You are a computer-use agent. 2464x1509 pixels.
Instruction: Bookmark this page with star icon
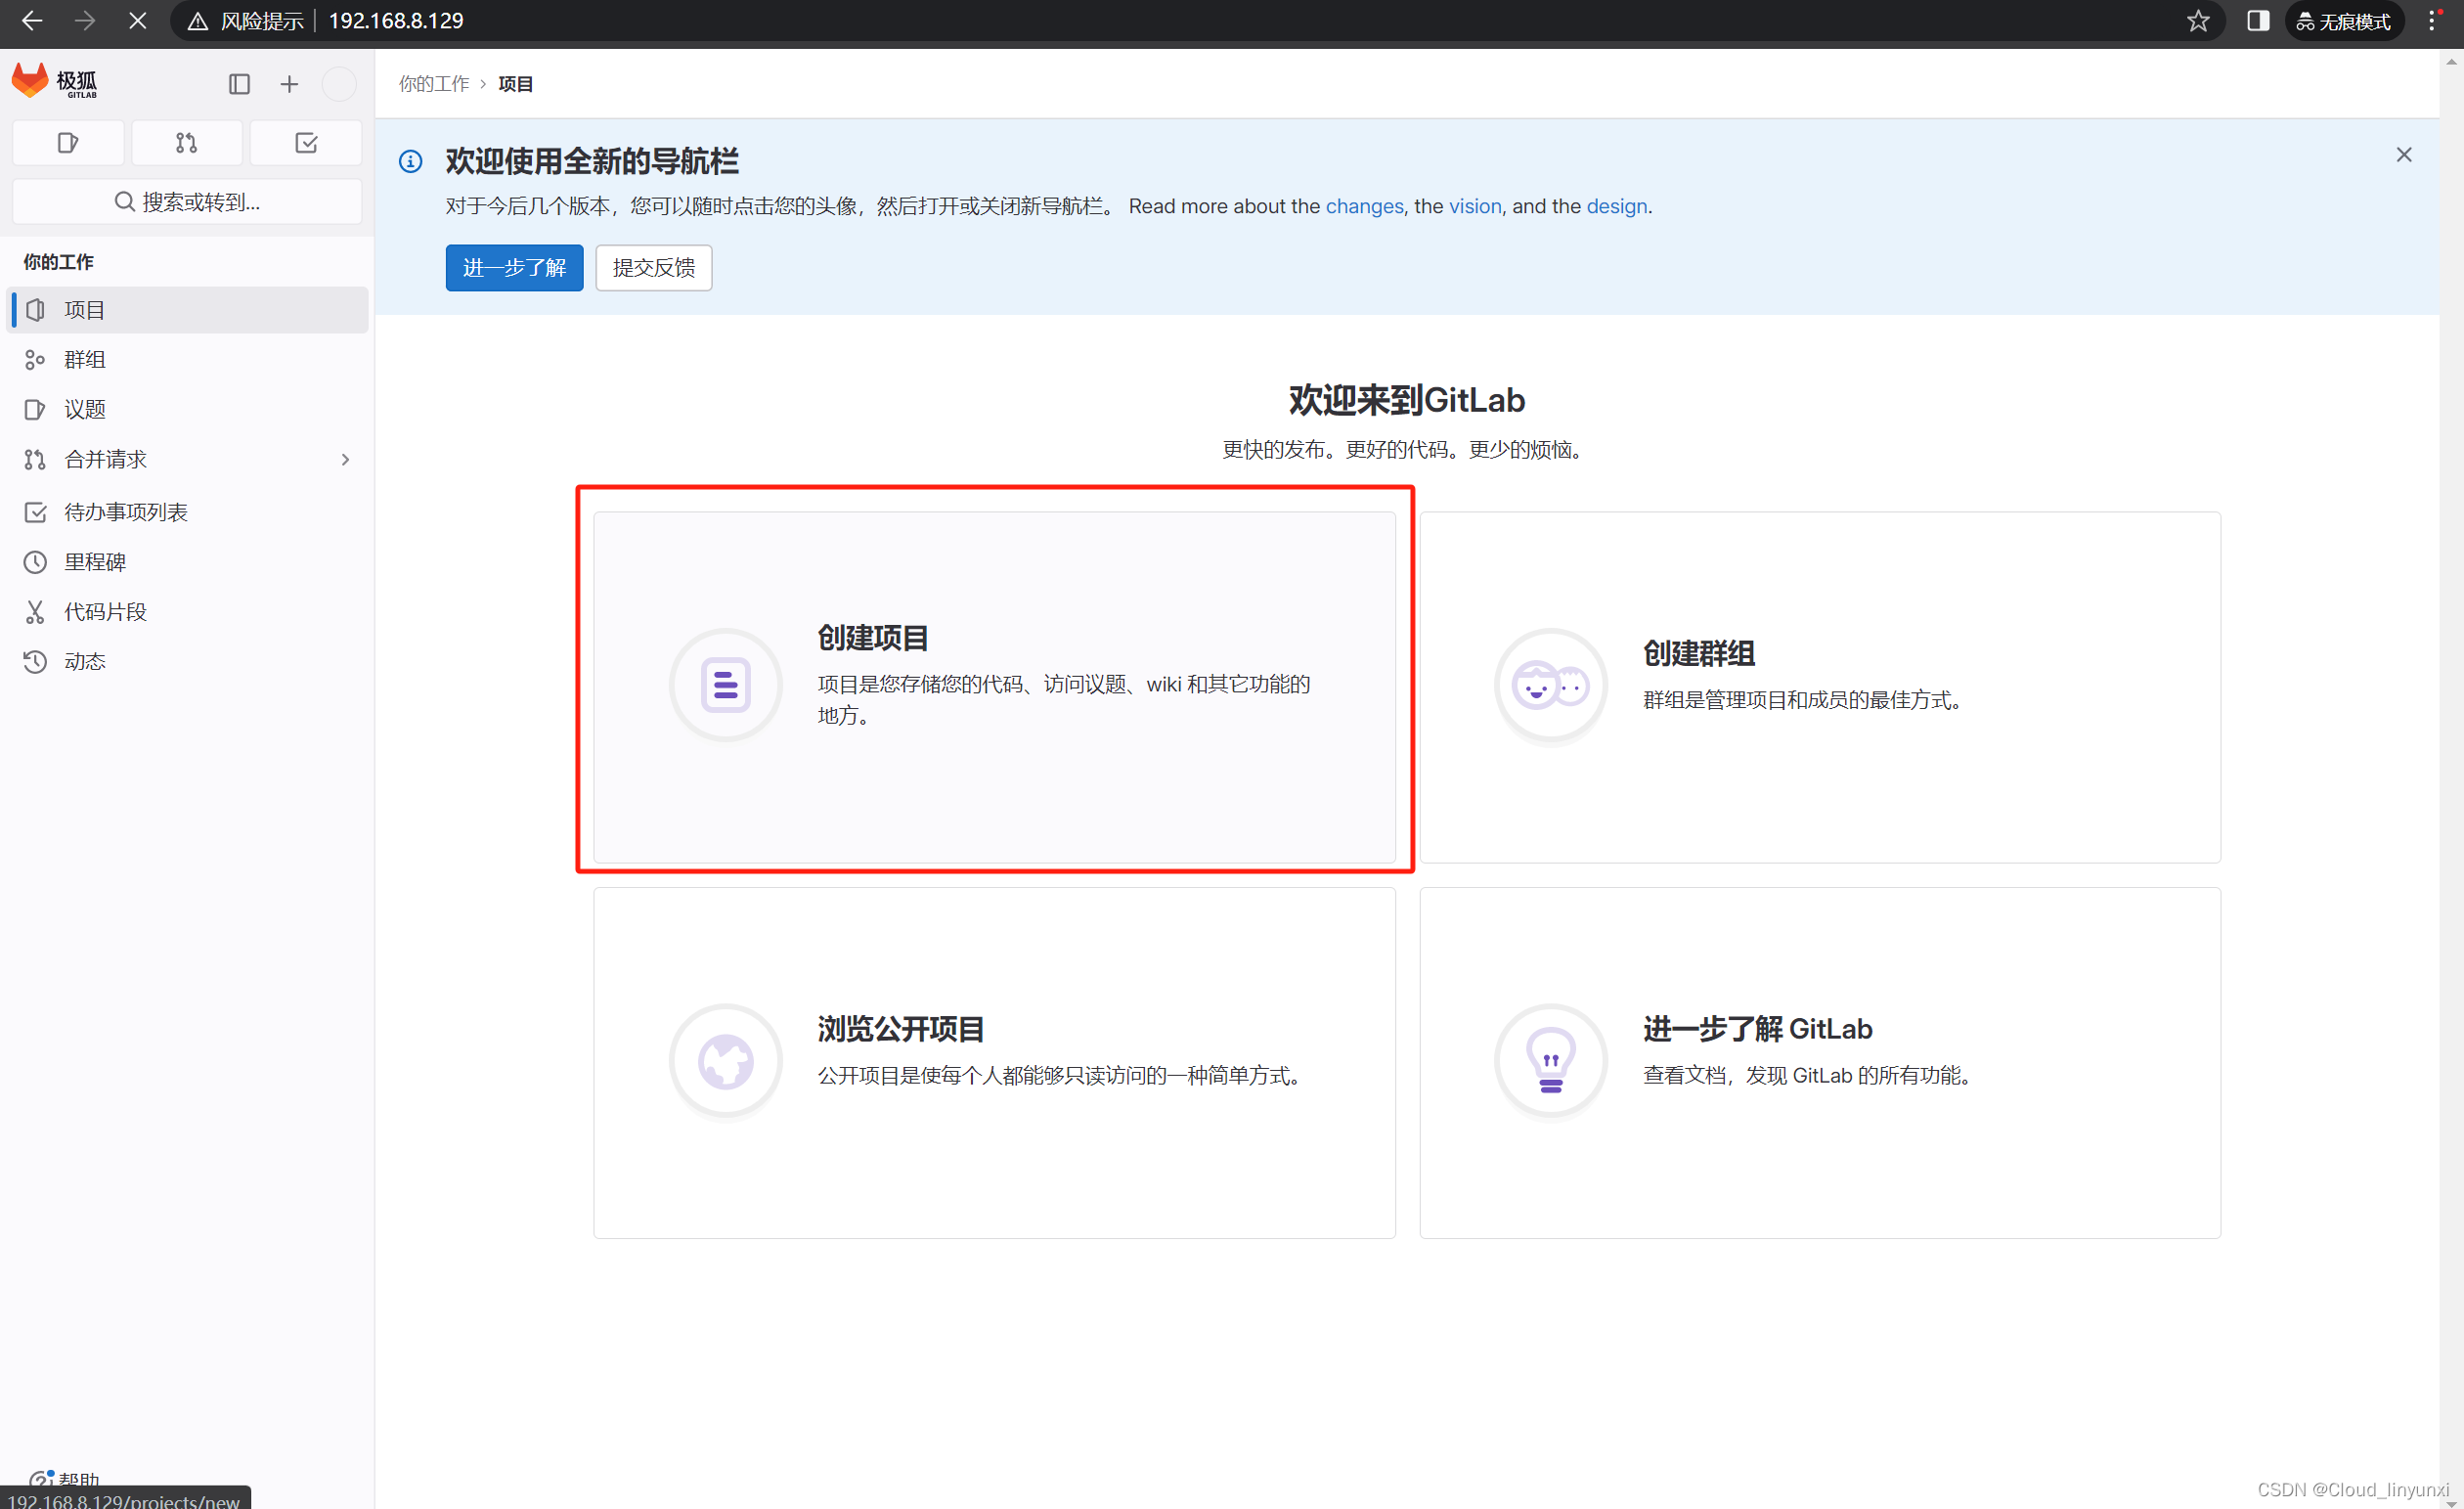[2198, 21]
